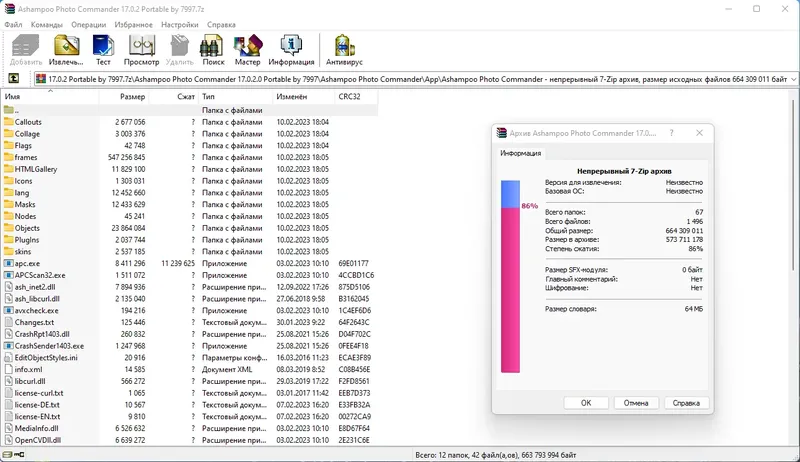800x462 pixels.
Task: Sort by the Сжат column header
Action: [173, 96]
